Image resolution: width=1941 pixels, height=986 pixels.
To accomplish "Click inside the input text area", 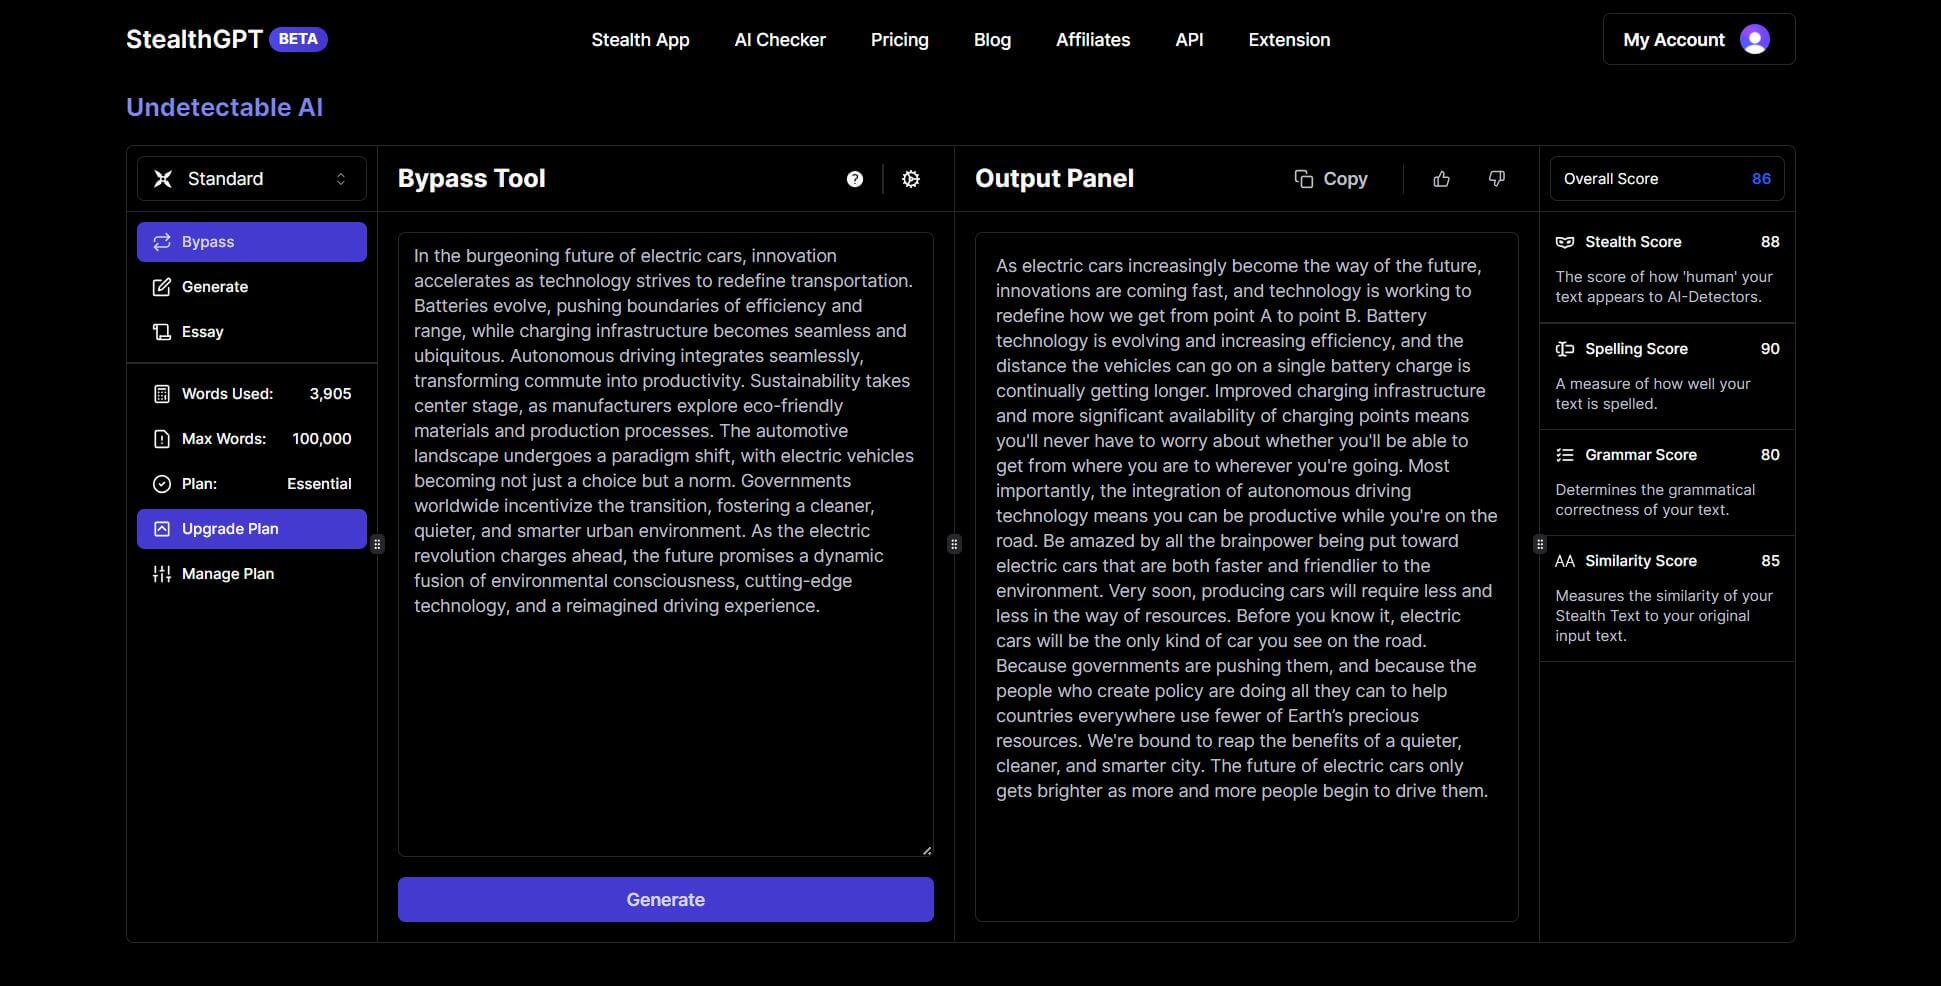I will 666,544.
